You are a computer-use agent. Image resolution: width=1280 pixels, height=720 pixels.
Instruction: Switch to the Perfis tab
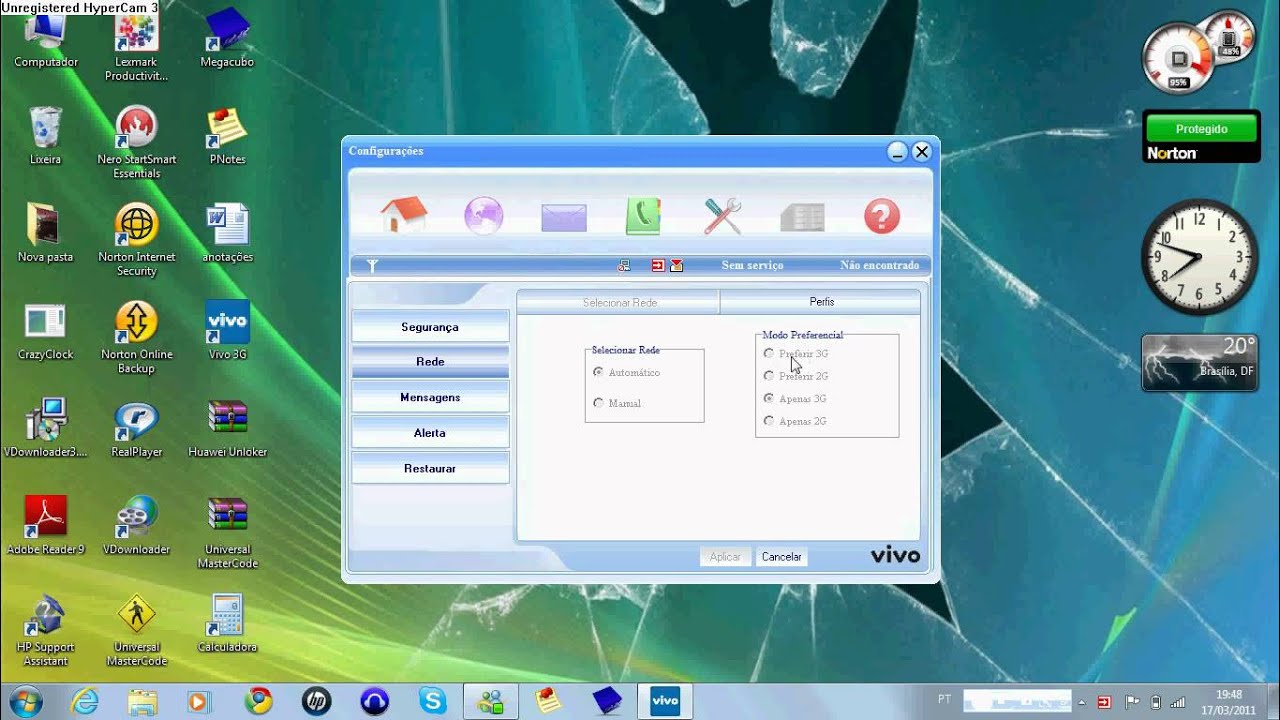(x=821, y=302)
